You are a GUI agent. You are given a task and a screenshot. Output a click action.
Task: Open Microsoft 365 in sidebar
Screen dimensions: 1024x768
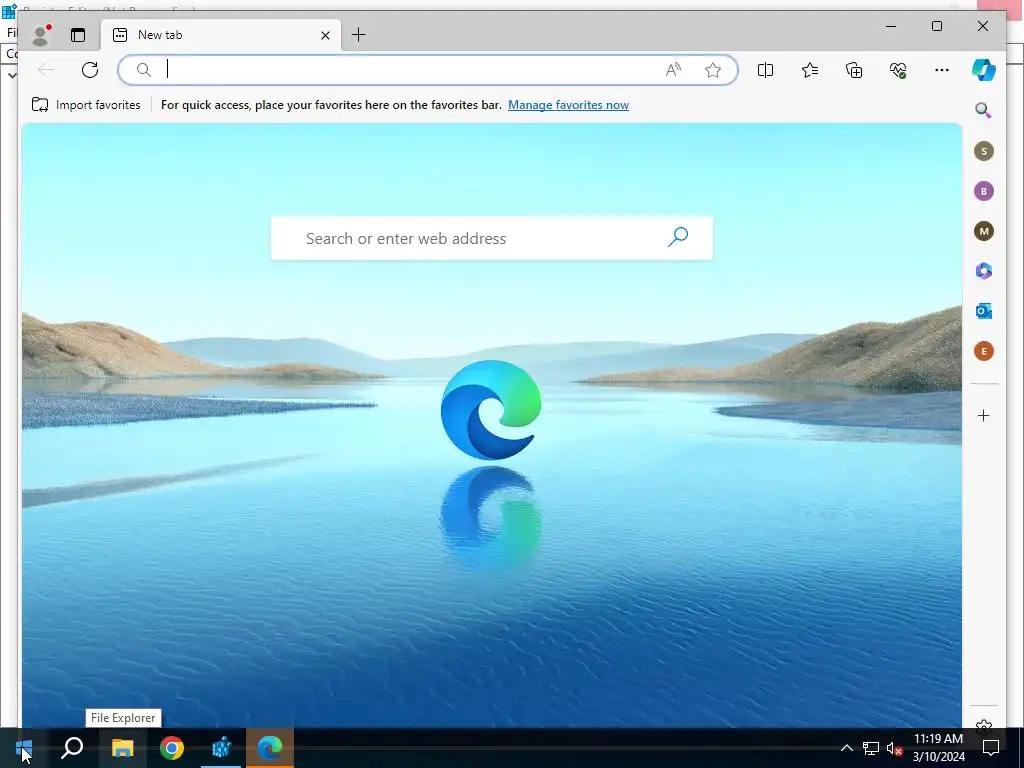(984, 271)
